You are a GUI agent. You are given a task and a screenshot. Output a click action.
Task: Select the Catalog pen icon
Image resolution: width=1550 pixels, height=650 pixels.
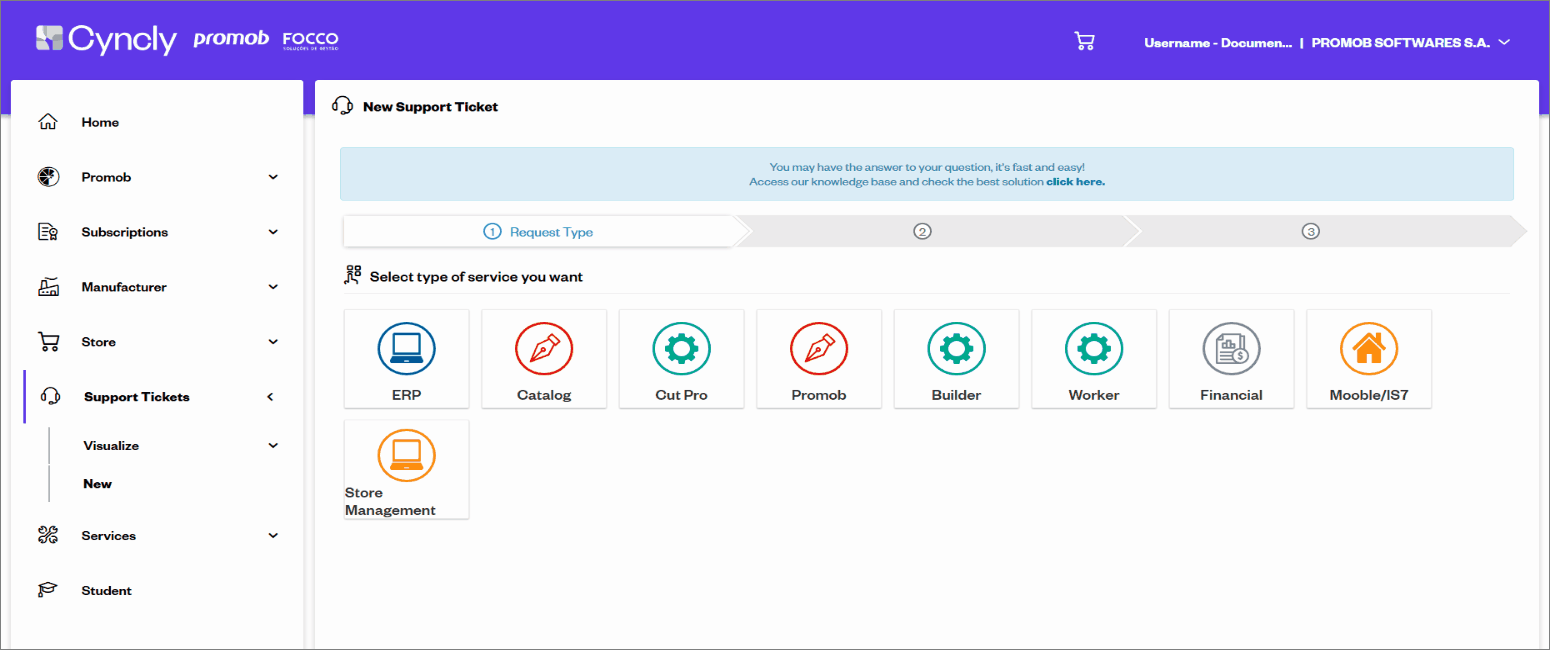coord(544,349)
